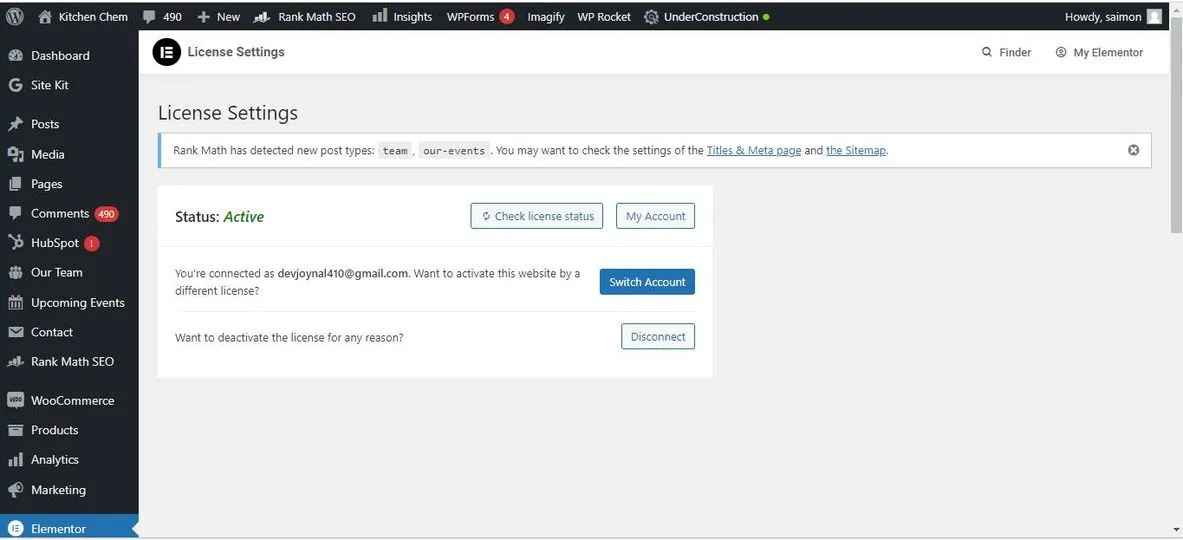Click the Comments bubble icon in sidebar
Viewport: 1183px width, 540px height.
pyautogui.click(x=15, y=213)
